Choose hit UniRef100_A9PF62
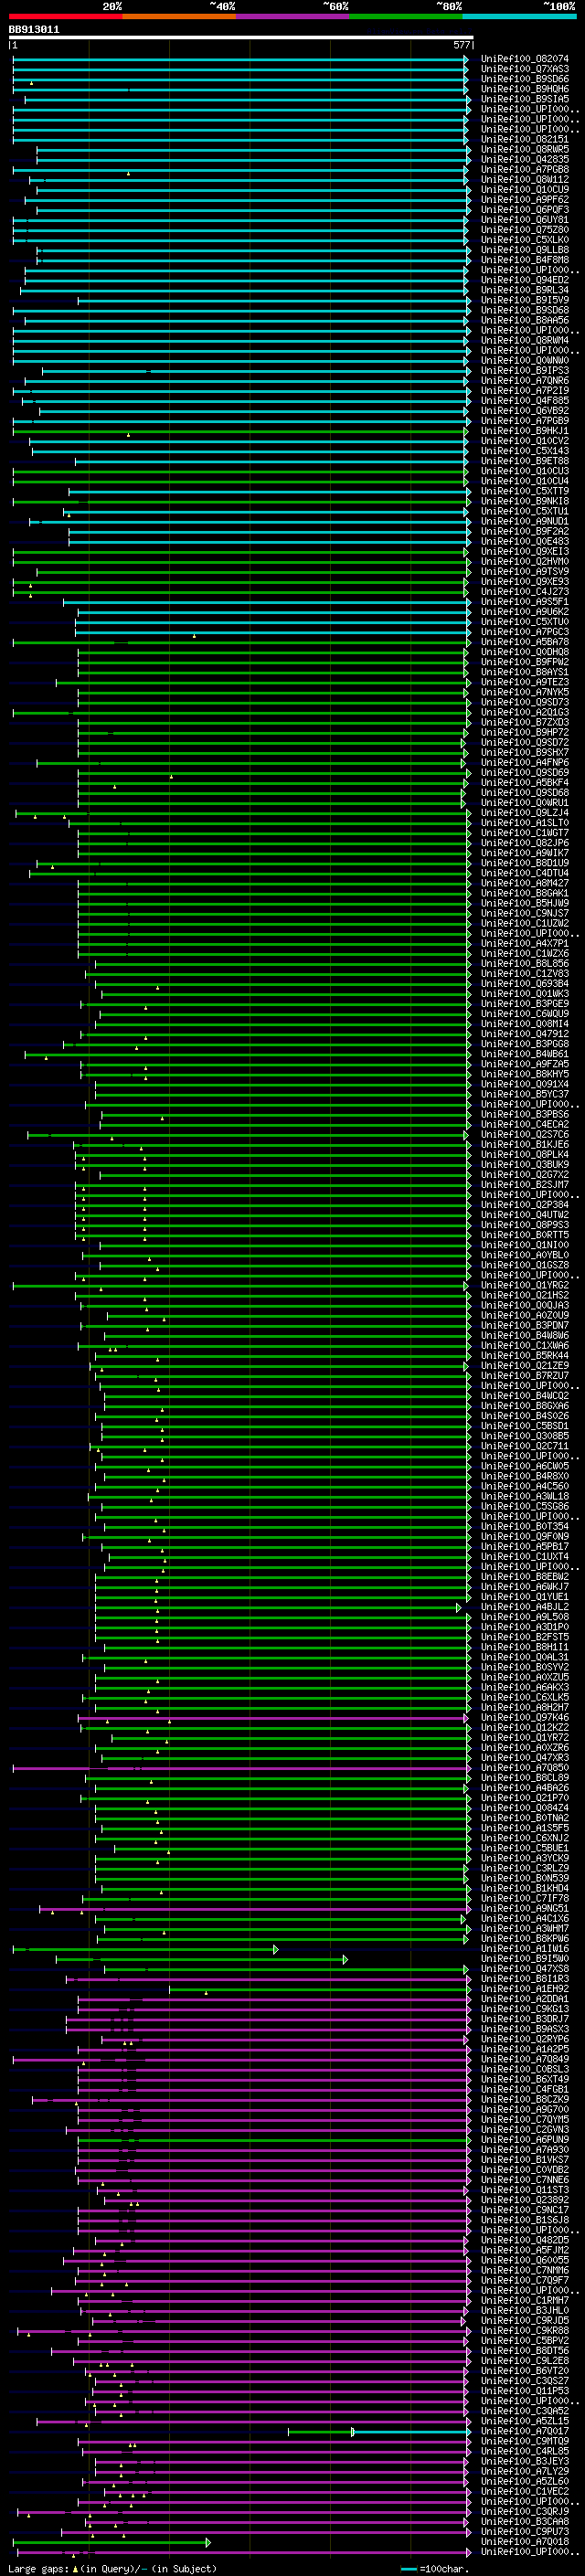 525,200
